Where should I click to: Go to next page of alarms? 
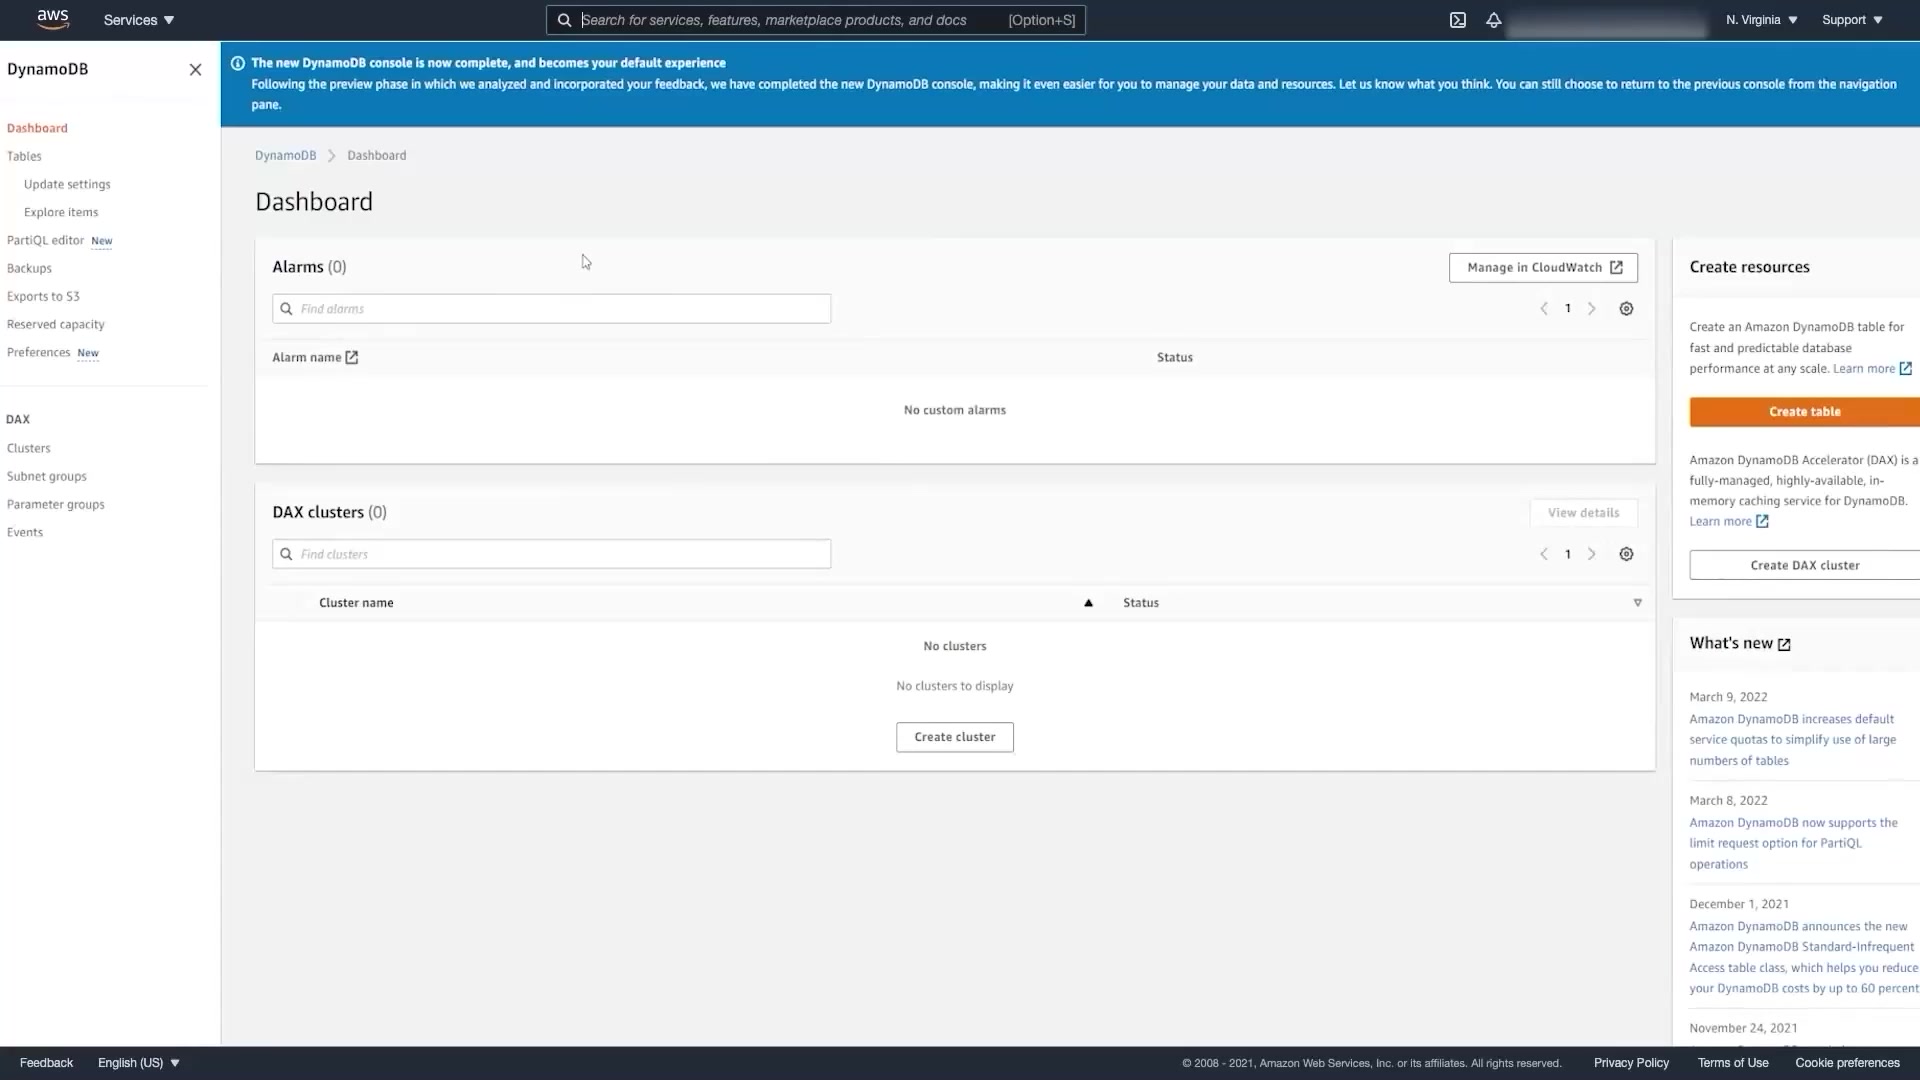click(x=1592, y=309)
